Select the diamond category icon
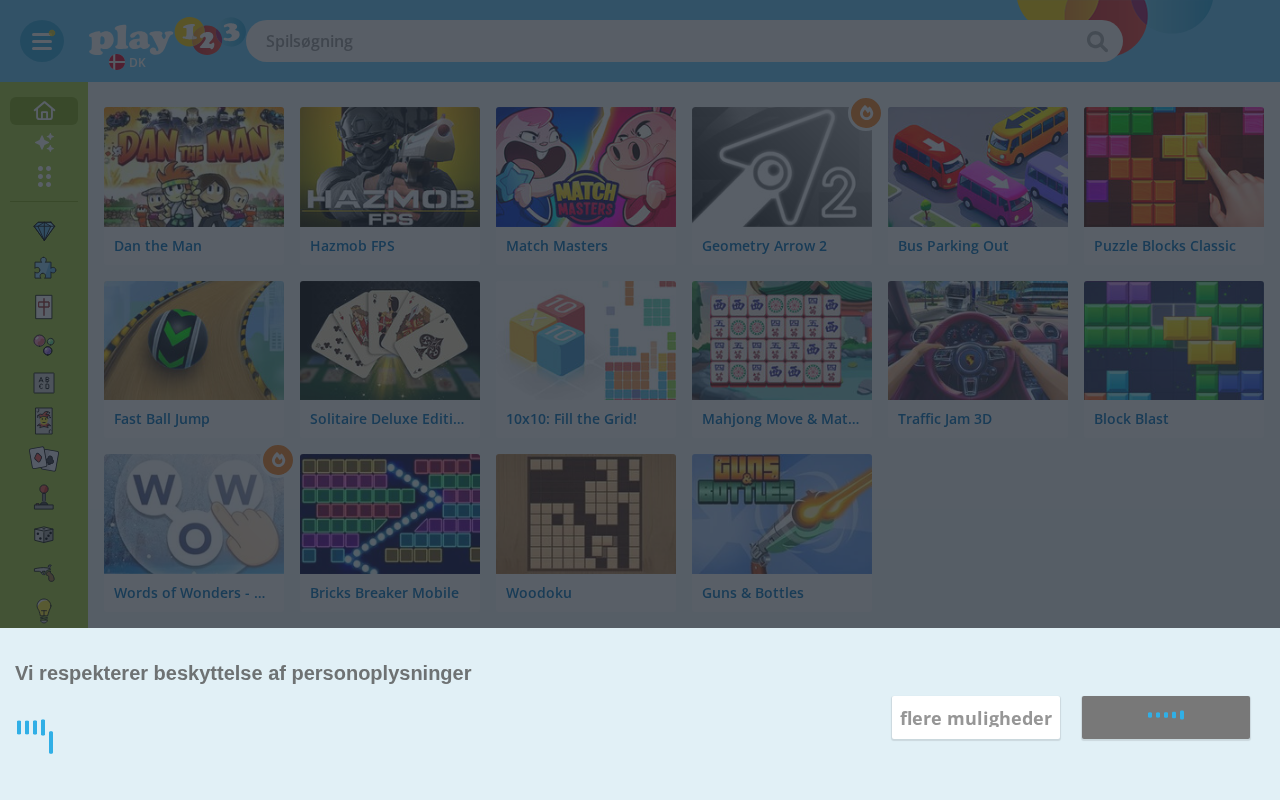The image size is (1280, 800). (x=44, y=231)
